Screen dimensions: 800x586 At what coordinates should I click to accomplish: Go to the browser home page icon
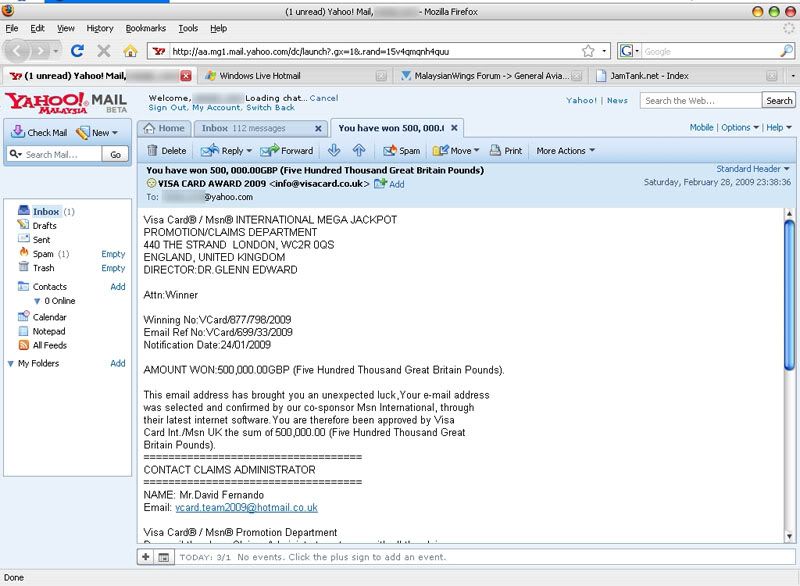(131, 50)
